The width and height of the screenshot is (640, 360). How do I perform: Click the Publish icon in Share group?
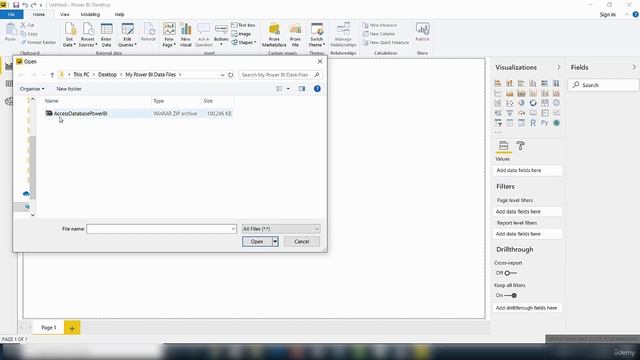tap(422, 32)
